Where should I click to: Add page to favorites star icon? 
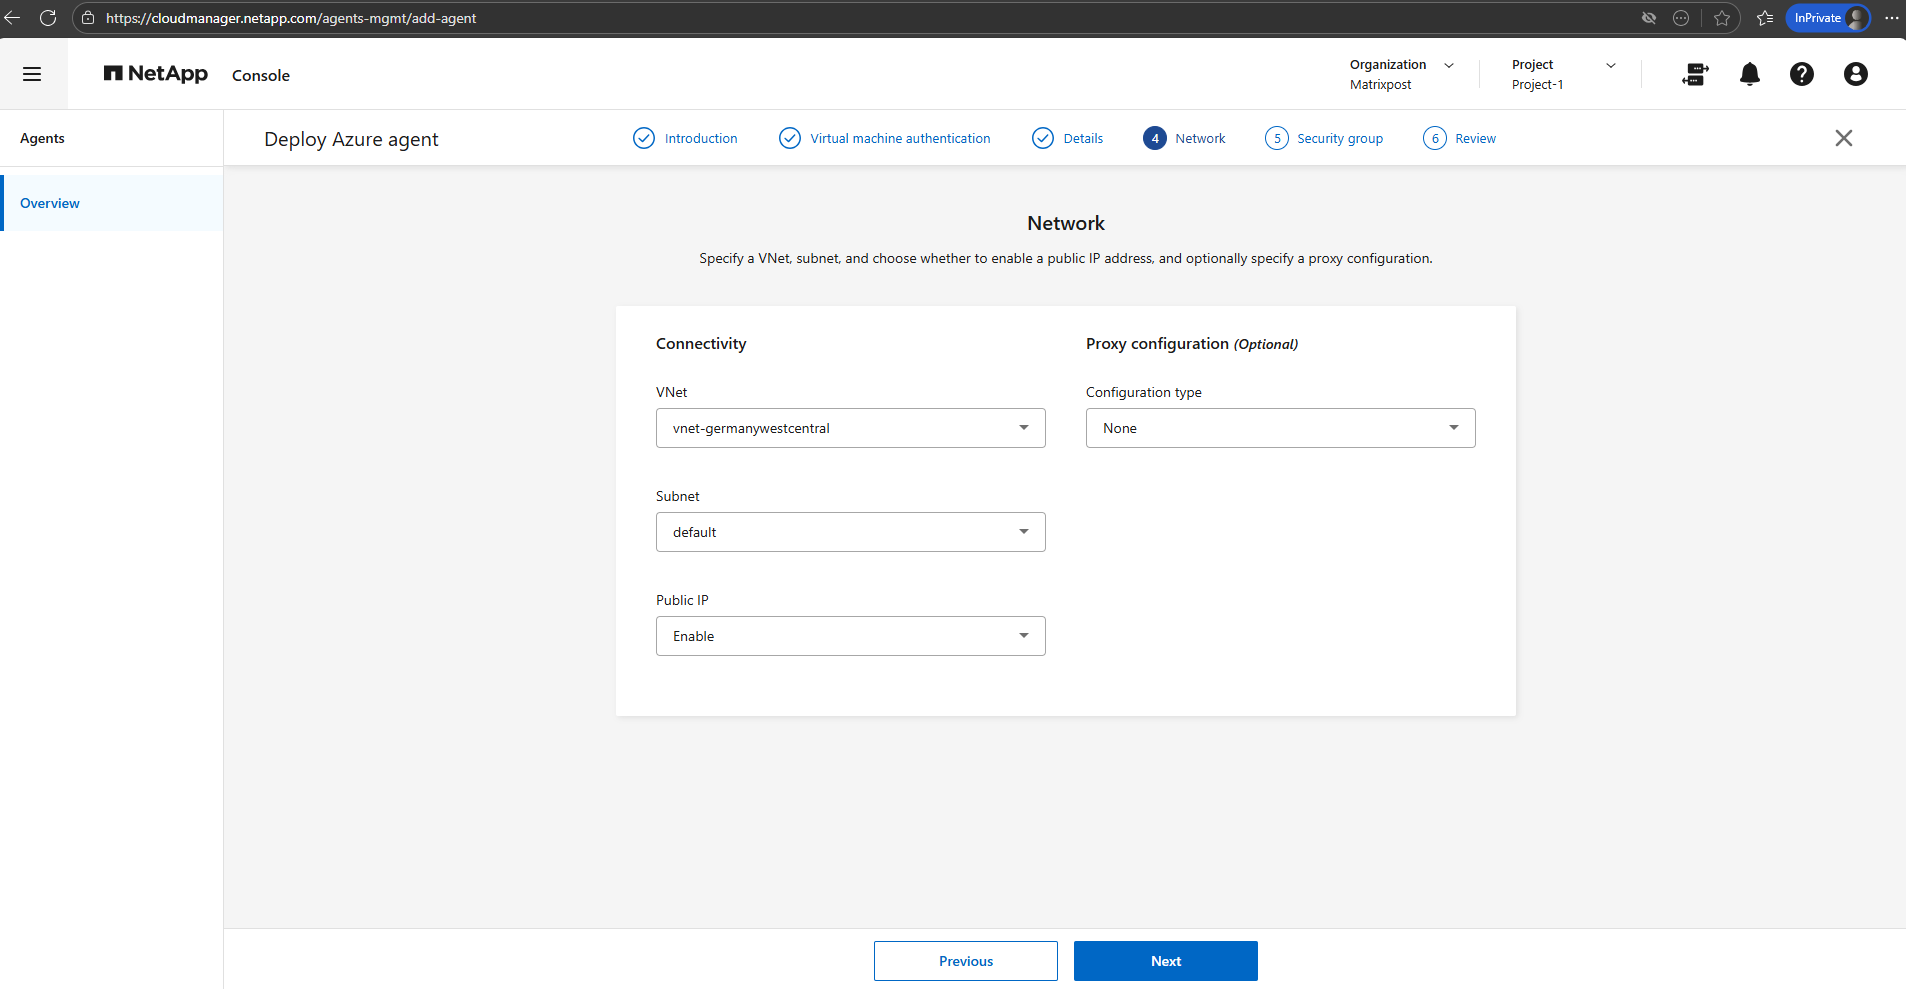point(1721,18)
